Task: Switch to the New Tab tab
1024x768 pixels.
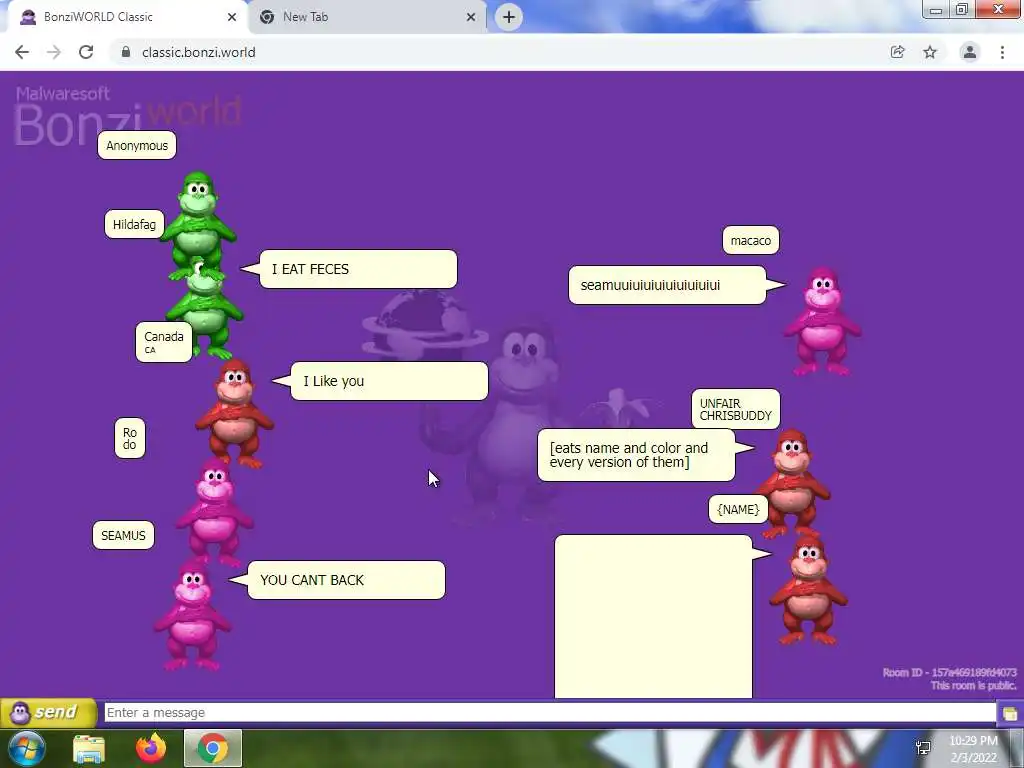Action: tap(366, 17)
